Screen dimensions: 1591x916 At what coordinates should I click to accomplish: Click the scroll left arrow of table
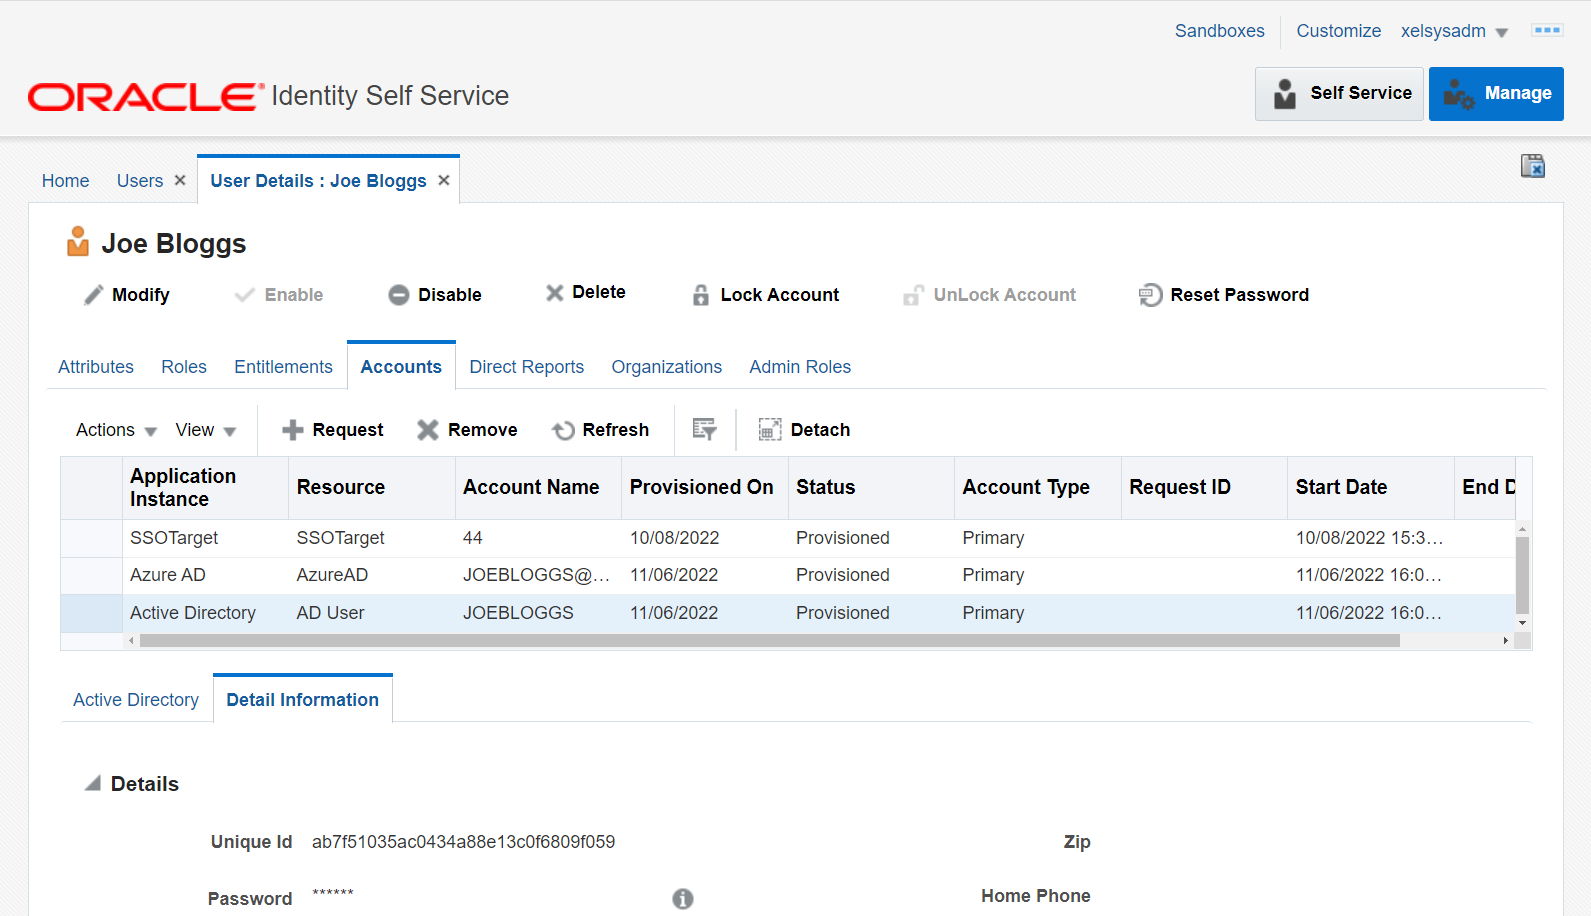coord(131,641)
